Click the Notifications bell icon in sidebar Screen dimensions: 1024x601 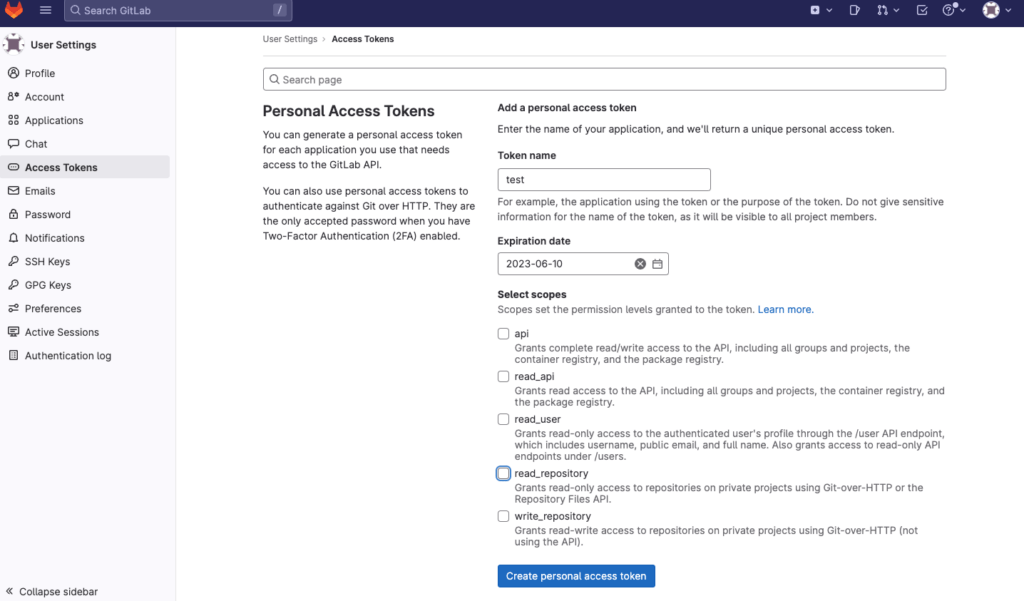pyautogui.click(x=13, y=238)
